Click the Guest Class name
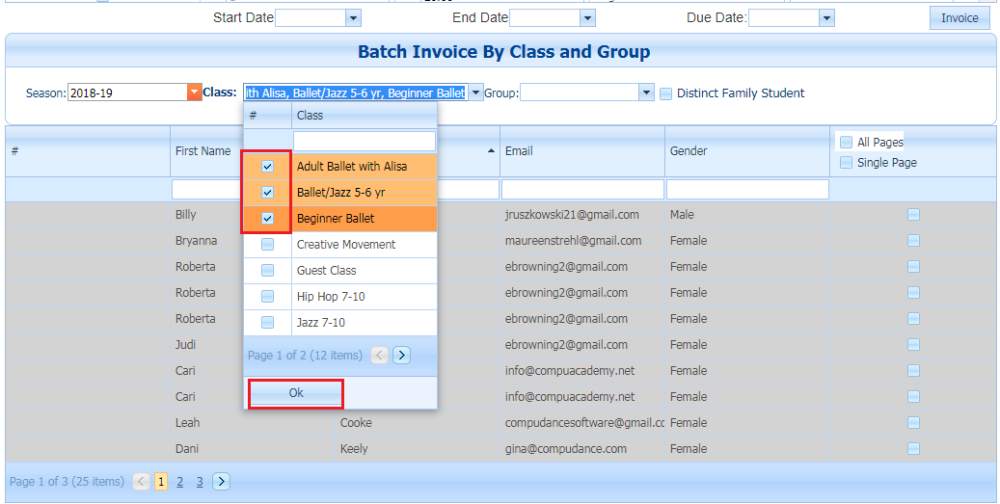1000x504 pixels. tap(326, 271)
